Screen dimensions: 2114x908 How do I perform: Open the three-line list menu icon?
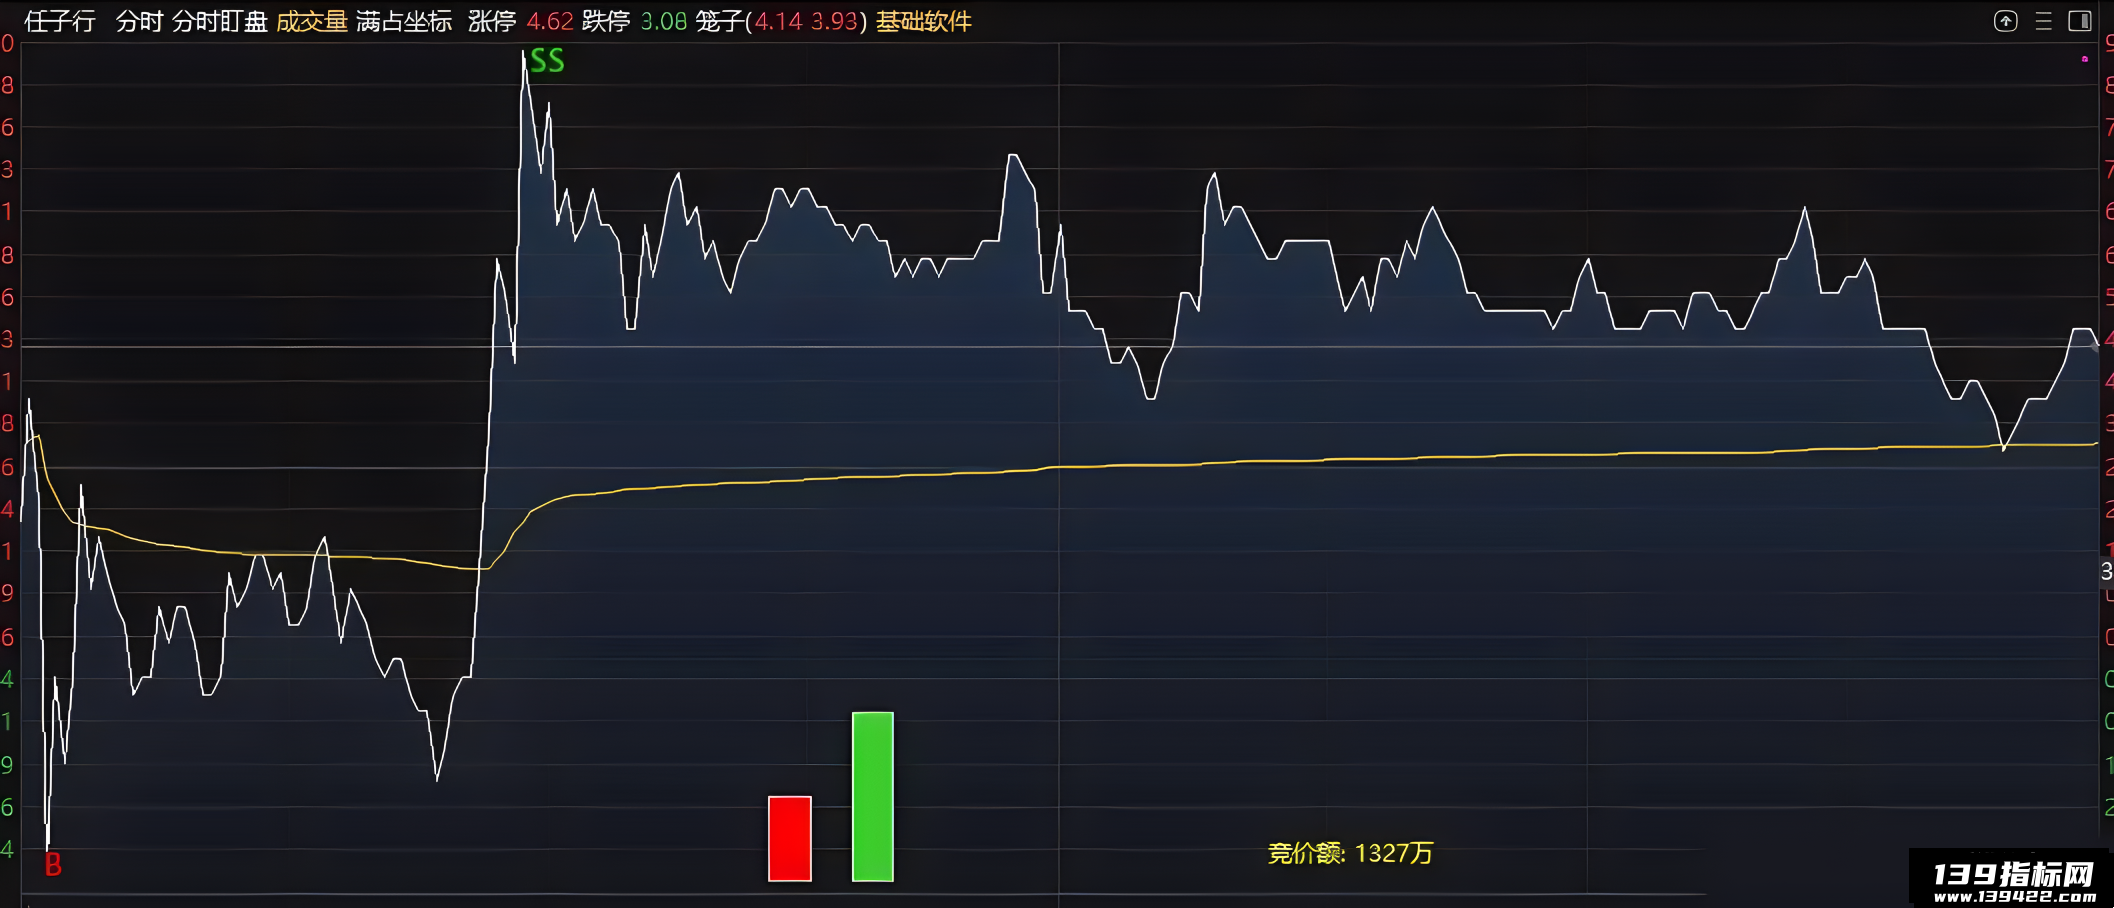coord(2043,21)
